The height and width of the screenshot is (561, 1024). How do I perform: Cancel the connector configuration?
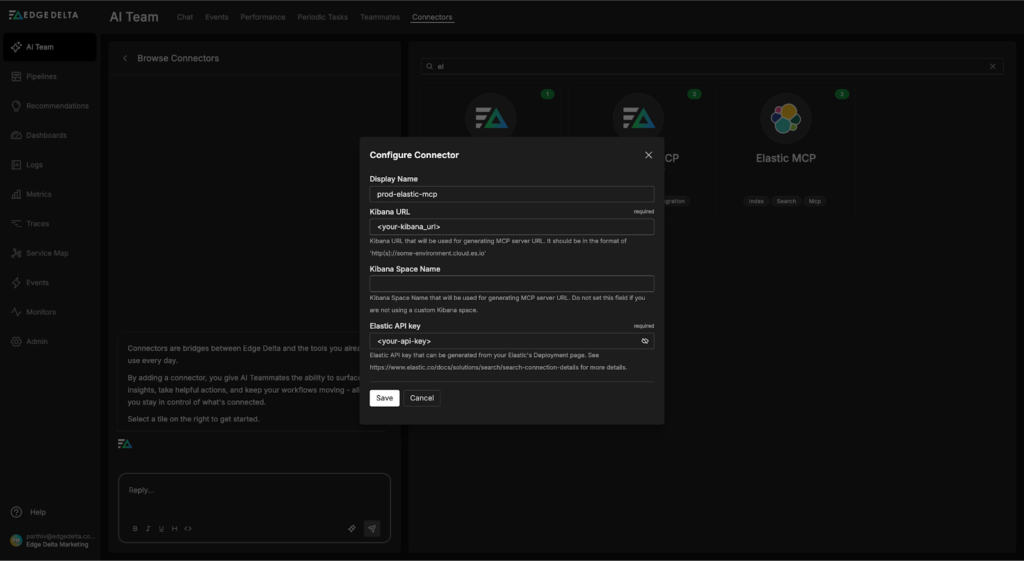pos(422,398)
